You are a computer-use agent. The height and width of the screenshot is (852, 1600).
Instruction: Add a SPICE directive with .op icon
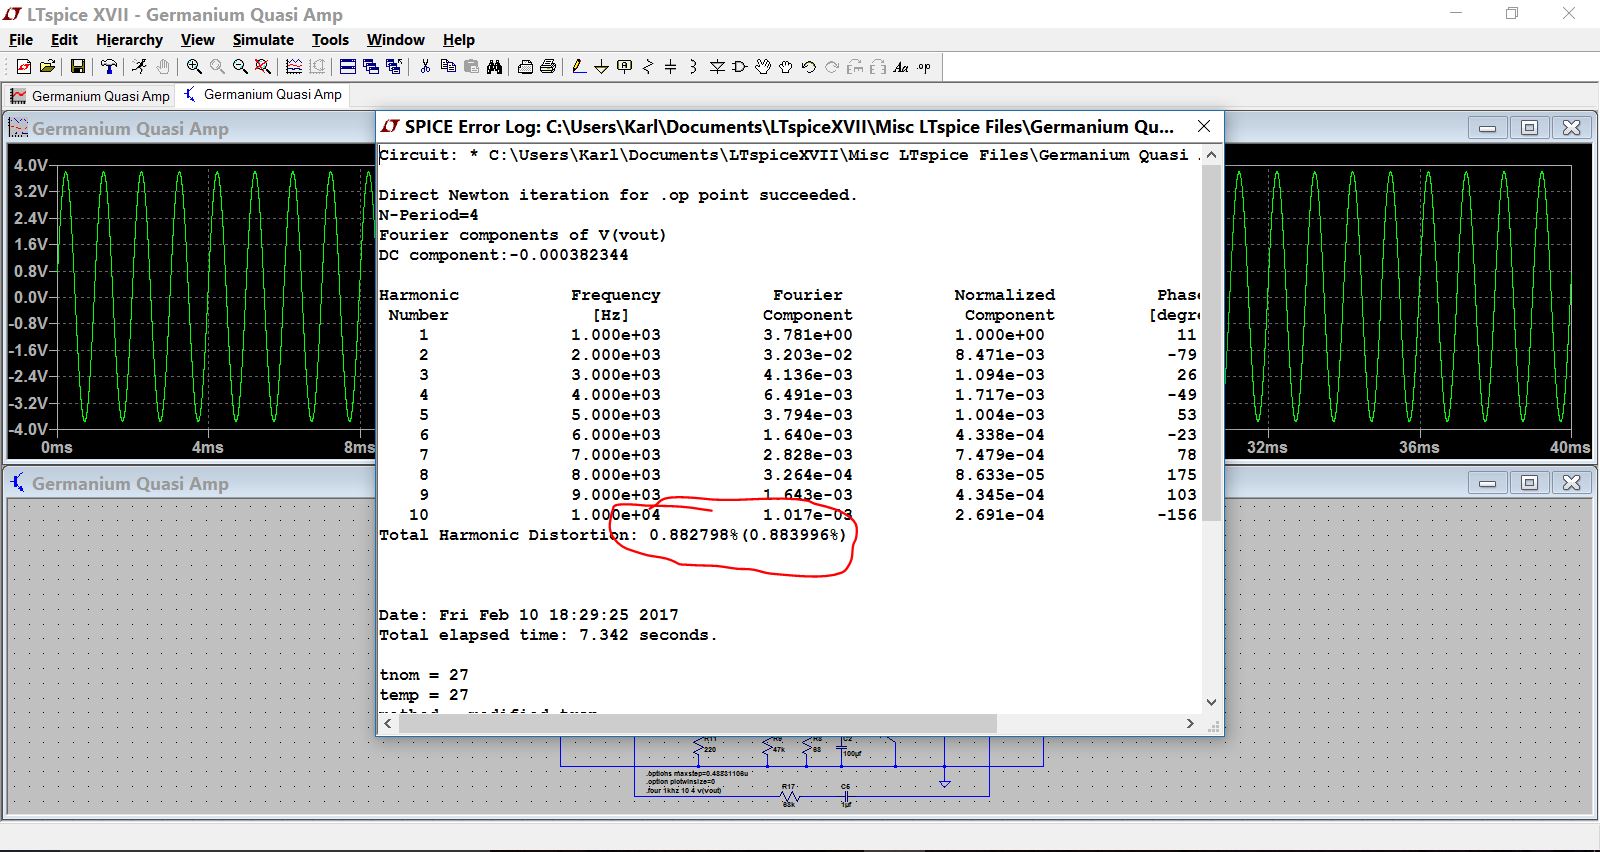[x=924, y=67]
